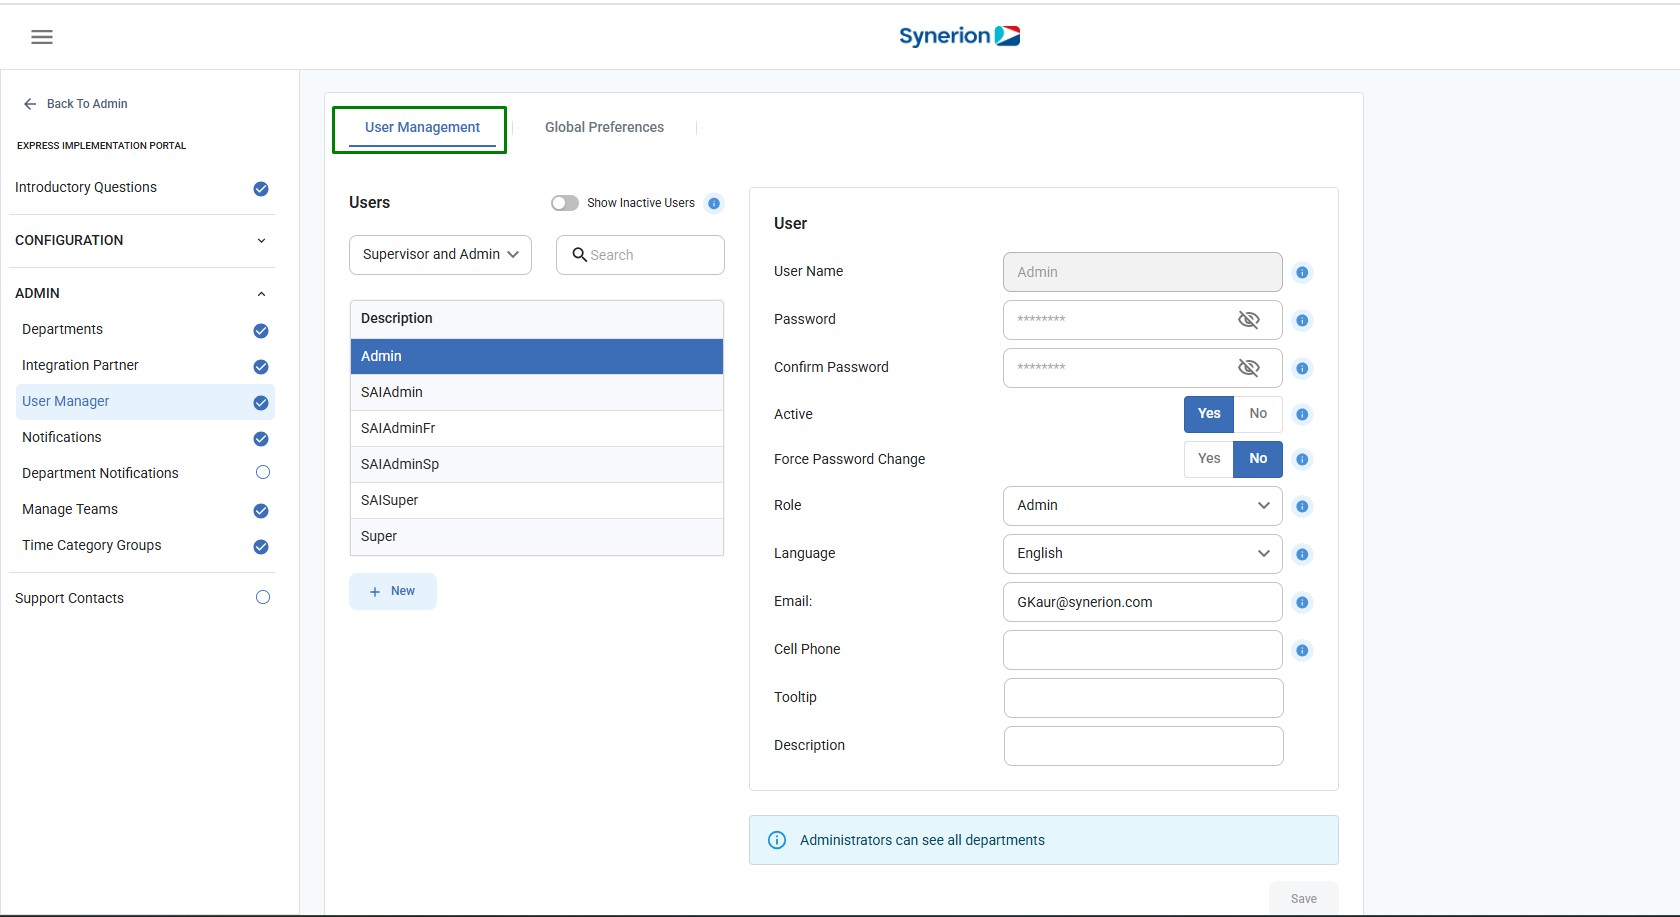Click completed checkmark for Time Category Groups
The image size is (1680, 917).
[261, 547]
